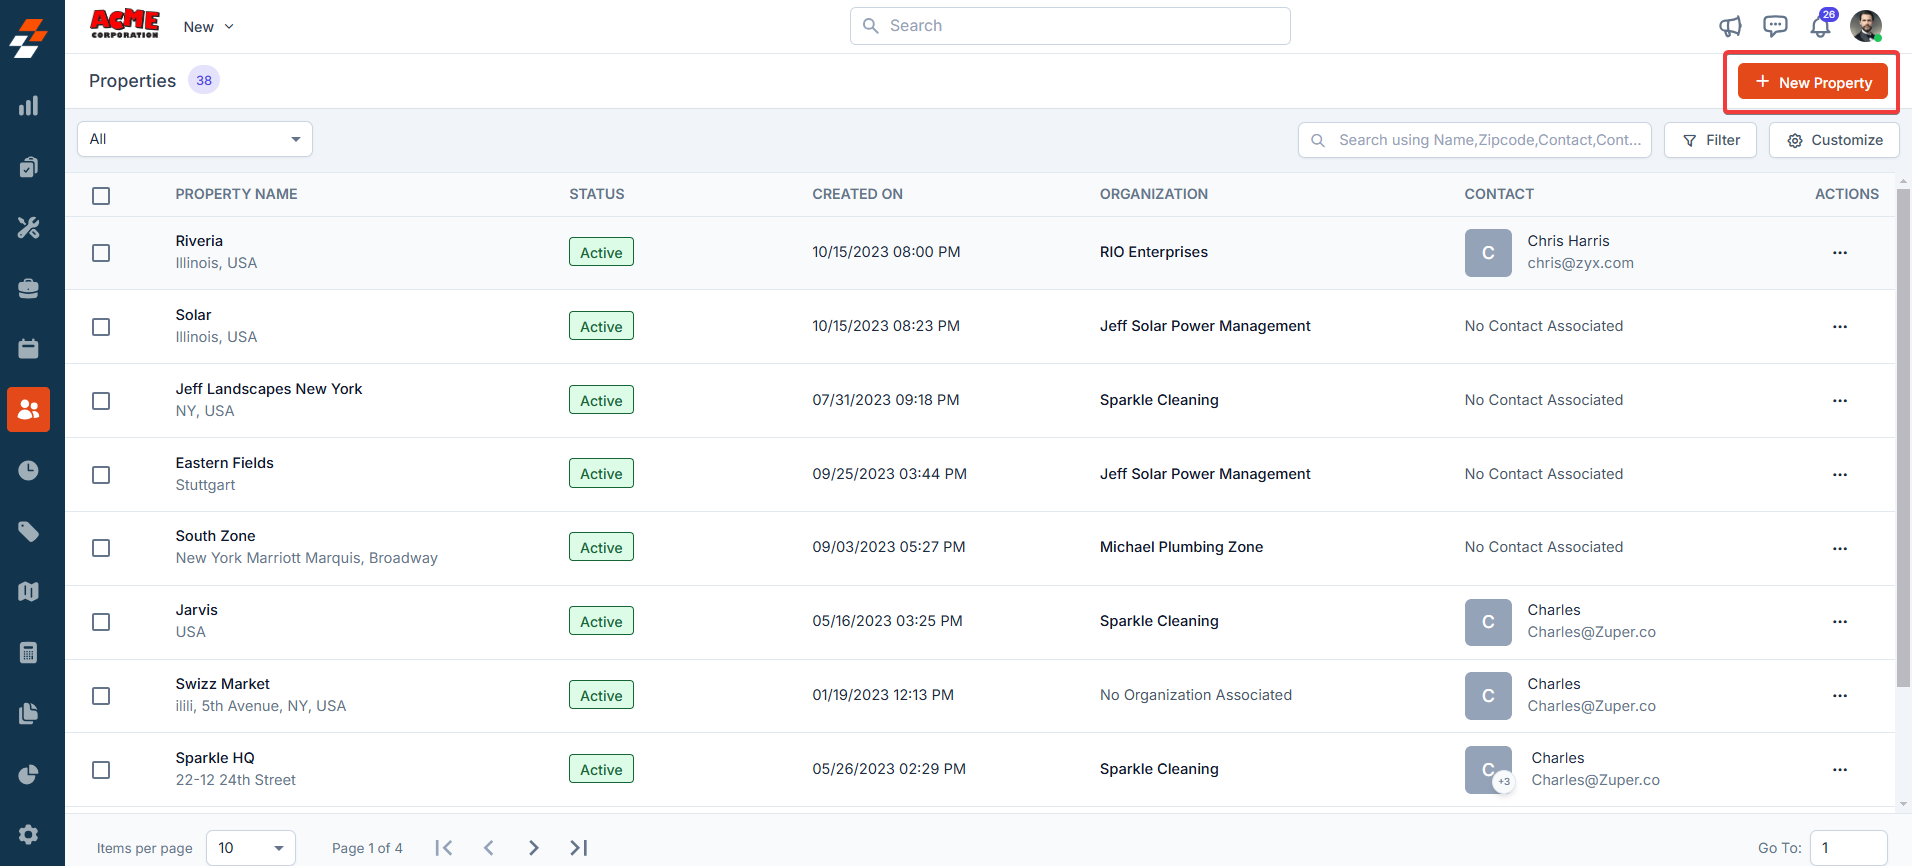This screenshot has width=1912, height=866.
Task: Click the ACME Corporation logo
Action: [125, 24]
